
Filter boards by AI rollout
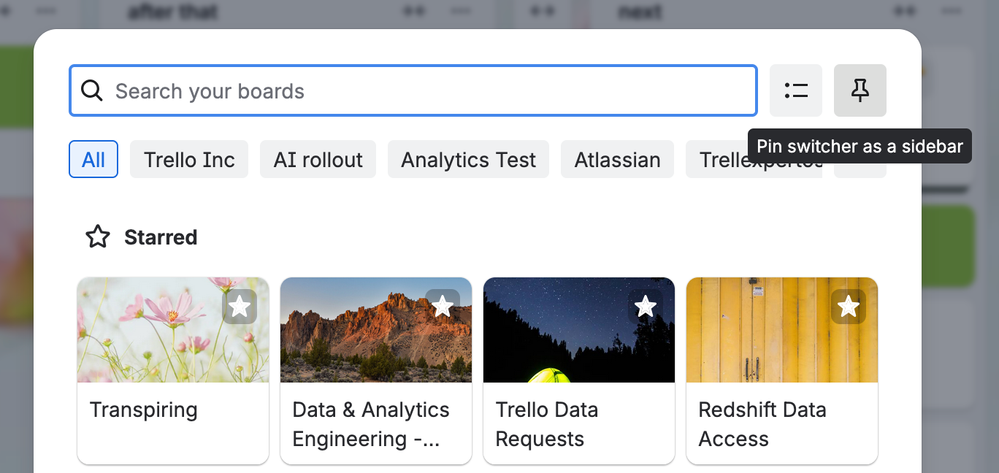[x=318, y=160]
